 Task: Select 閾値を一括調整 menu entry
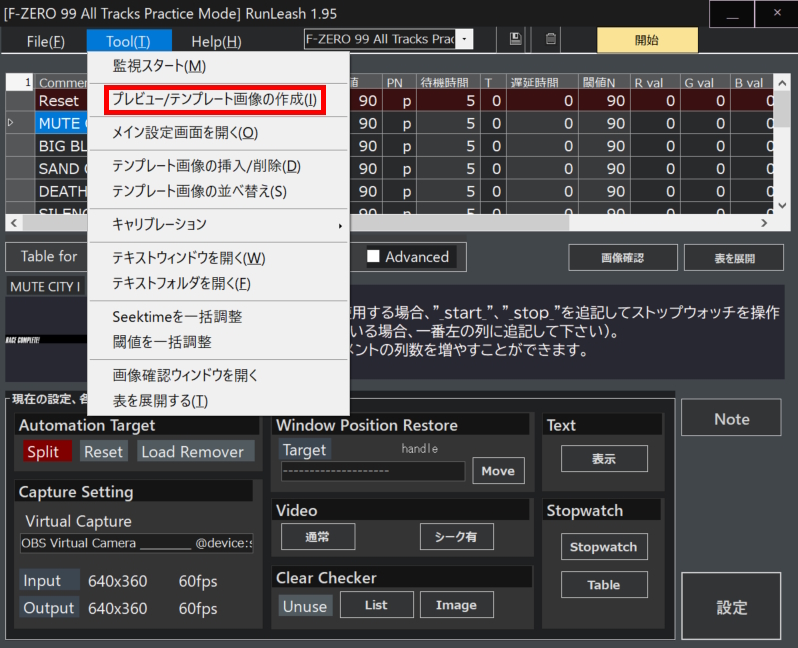(x=219, y=342)
